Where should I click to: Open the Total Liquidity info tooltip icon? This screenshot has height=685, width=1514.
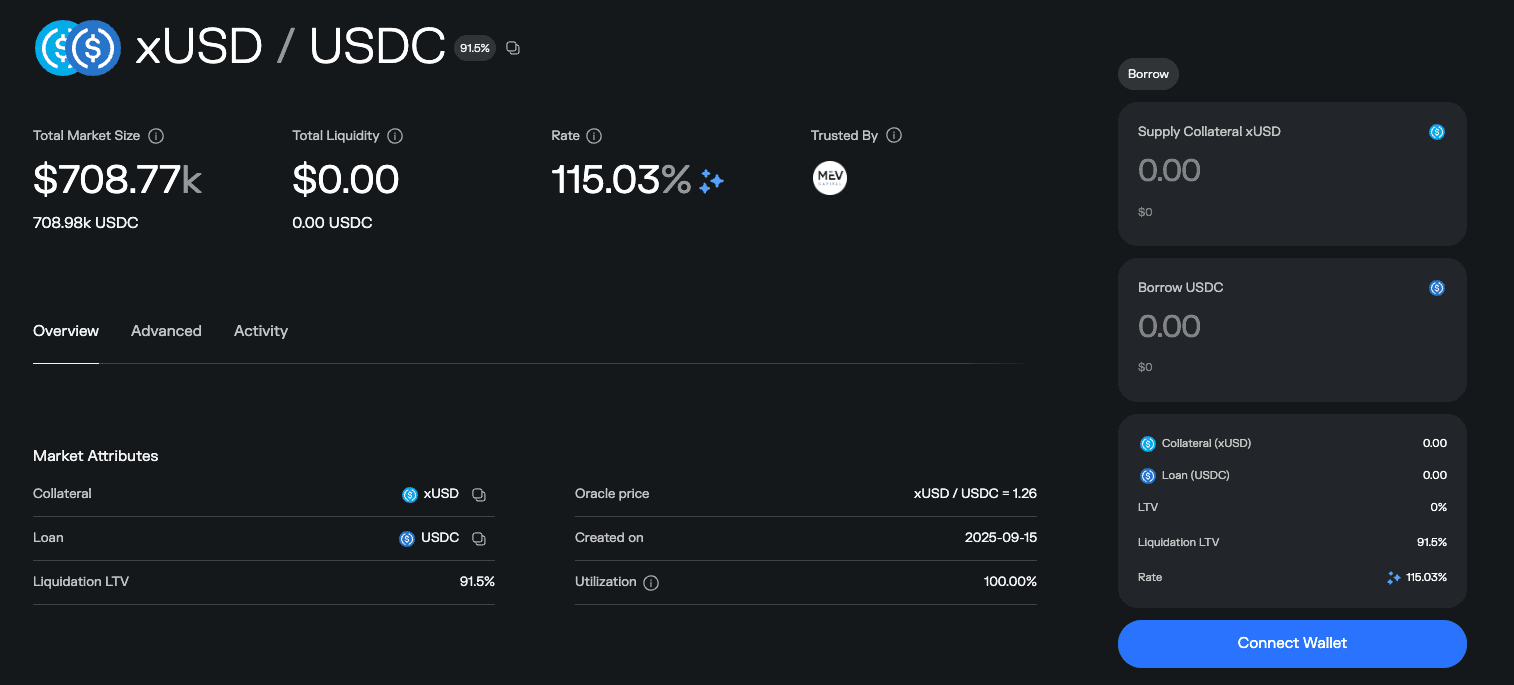[x=395, y=135]
